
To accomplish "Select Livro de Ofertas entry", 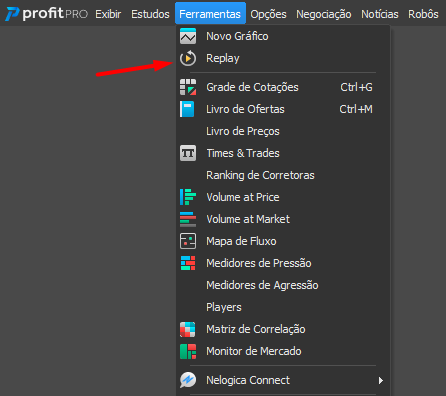I will (283, 109).
